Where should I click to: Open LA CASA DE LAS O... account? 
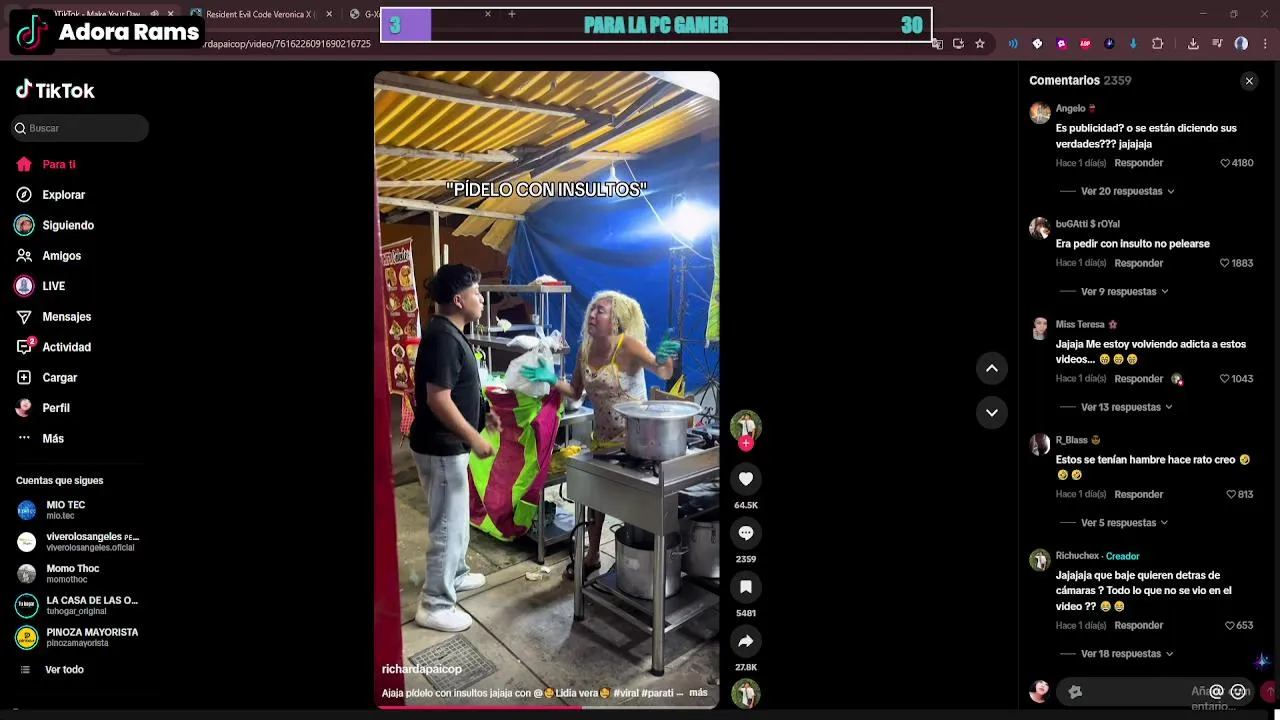tap(78, 605)
